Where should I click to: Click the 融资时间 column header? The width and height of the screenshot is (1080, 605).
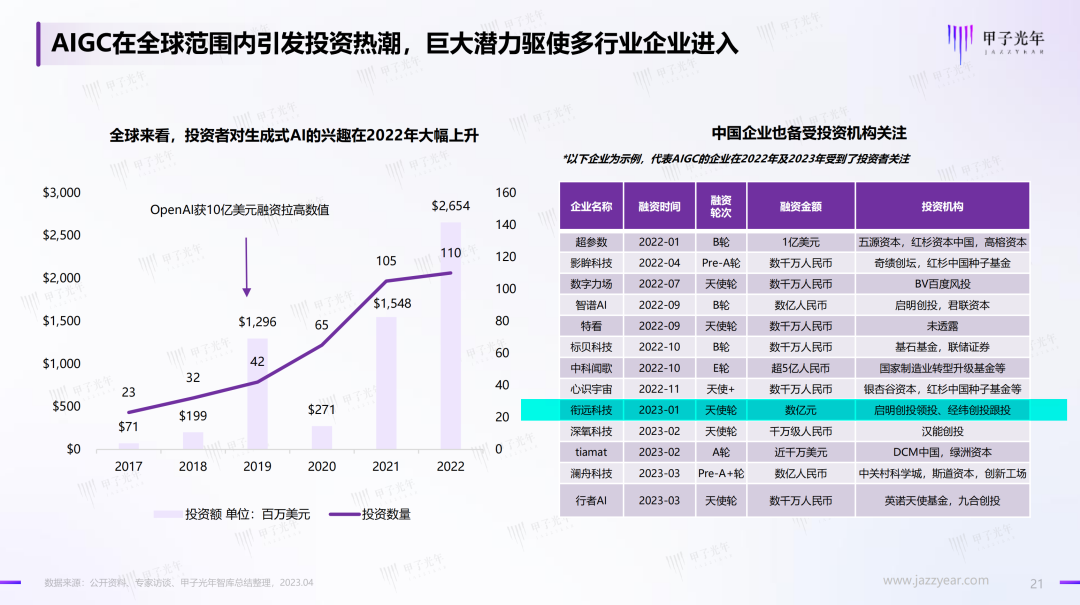[x=659, y=206]
